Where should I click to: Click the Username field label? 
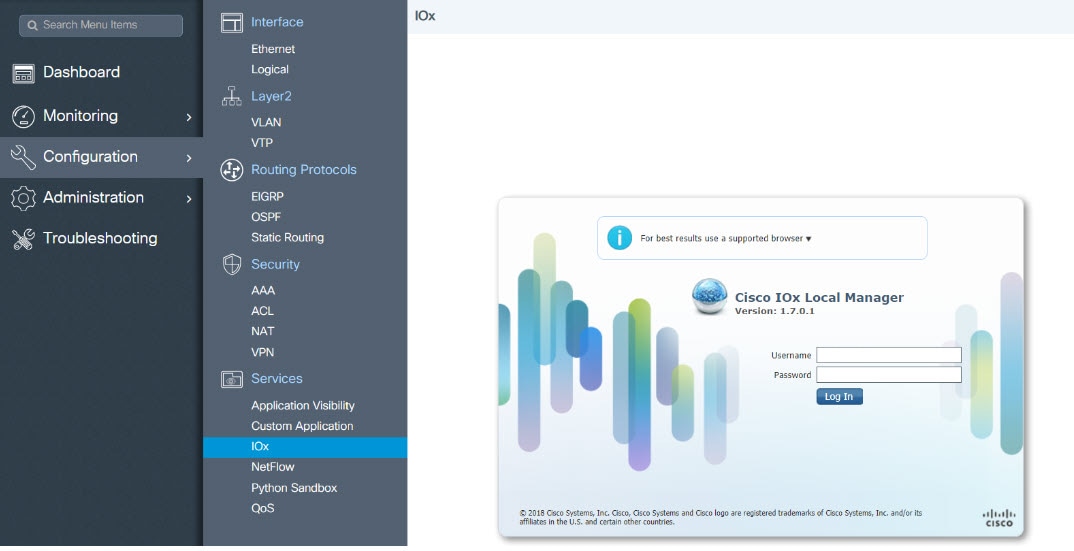click(x=791, y=356)
